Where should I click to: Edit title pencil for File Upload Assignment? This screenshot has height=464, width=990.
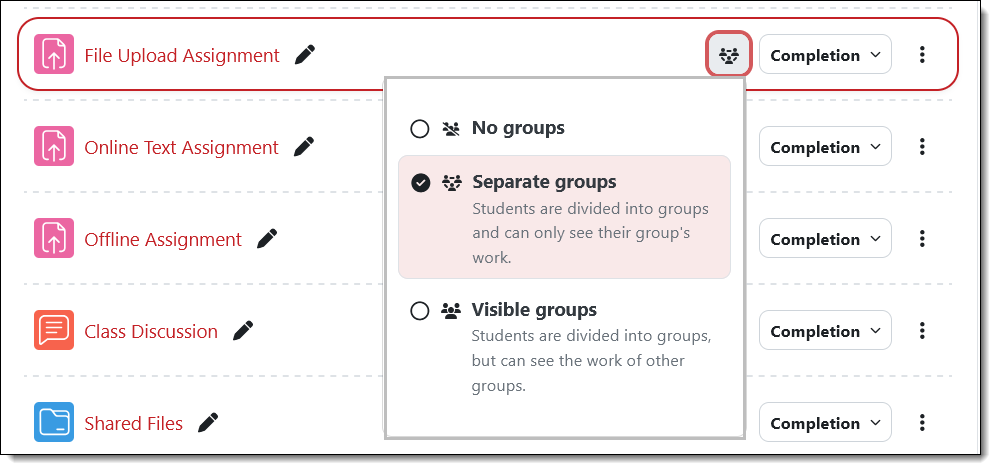point(305,56)
